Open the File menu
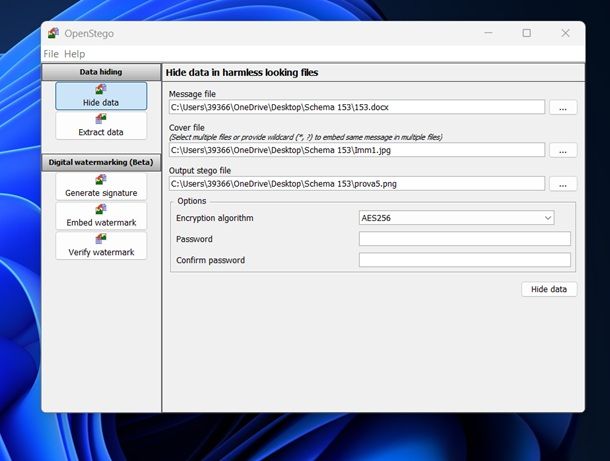This screenshot has height=461, width=610. [x=51, y=54]
